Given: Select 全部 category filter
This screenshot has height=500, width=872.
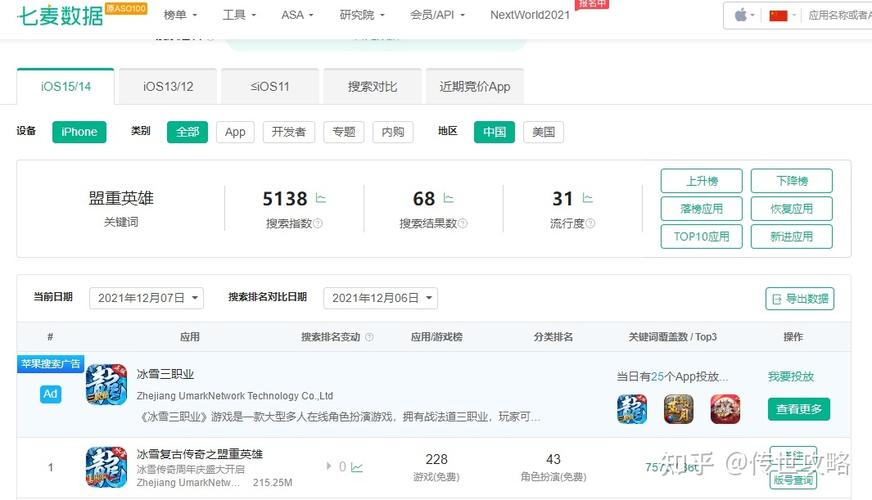Looking at the screenshot, I should point(187,132).
